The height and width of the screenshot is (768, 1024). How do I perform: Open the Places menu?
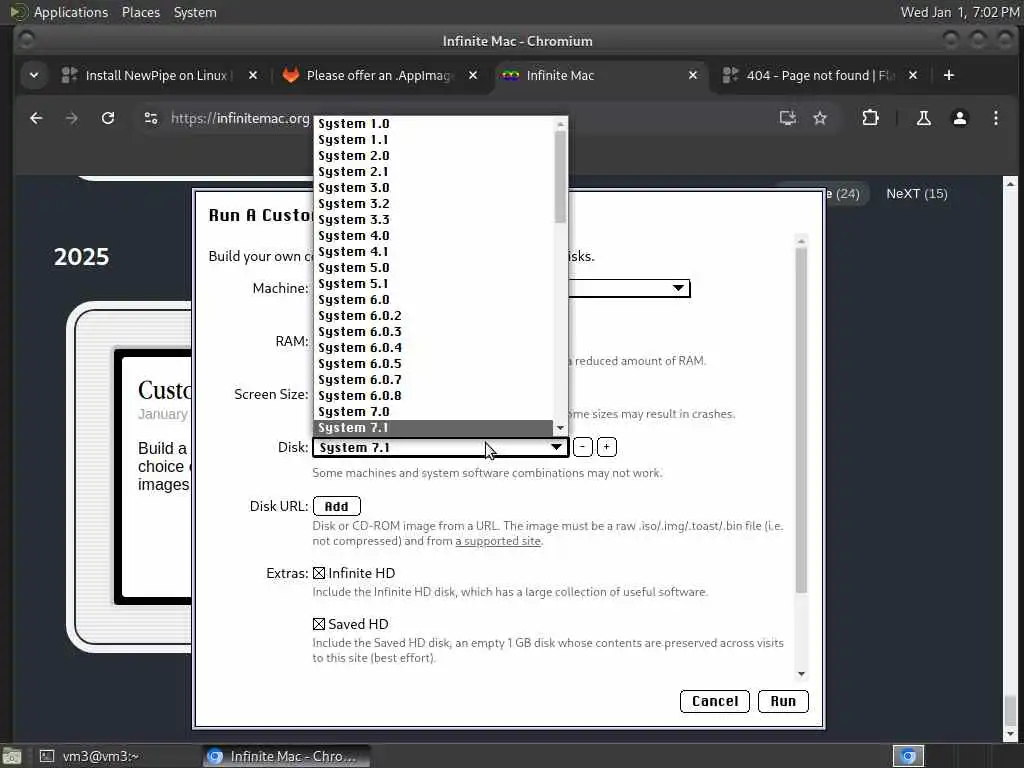(140, 12)
